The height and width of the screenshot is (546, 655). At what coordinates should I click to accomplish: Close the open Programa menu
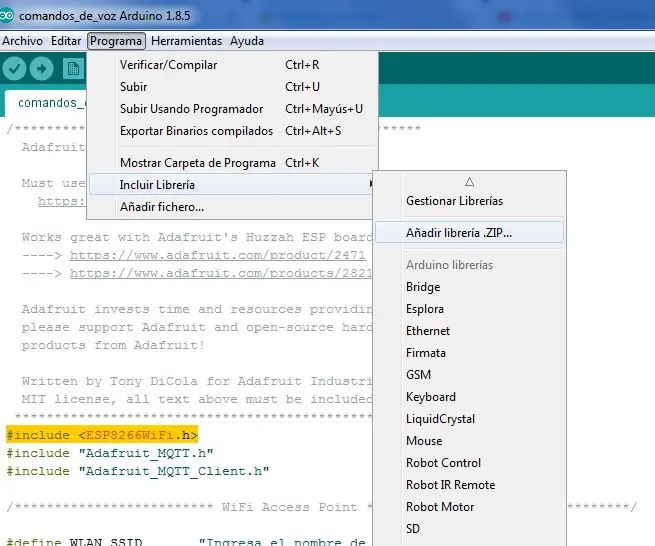coord(116,41)
